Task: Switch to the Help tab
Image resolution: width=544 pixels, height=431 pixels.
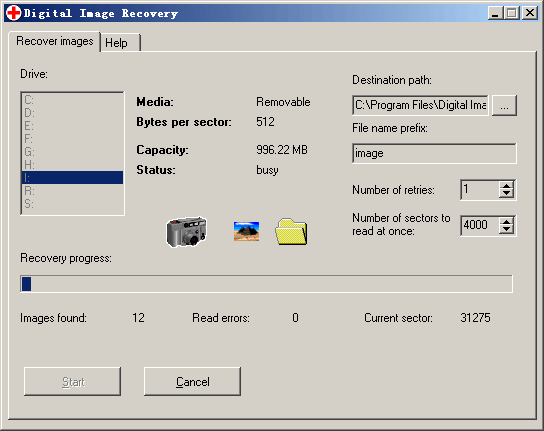Action: 120,43
